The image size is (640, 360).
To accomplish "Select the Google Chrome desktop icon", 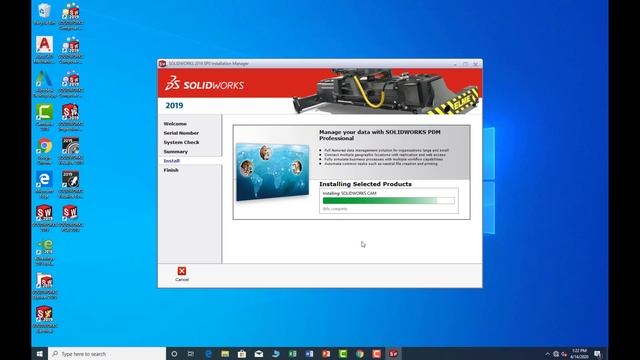I will coord(44,151).
